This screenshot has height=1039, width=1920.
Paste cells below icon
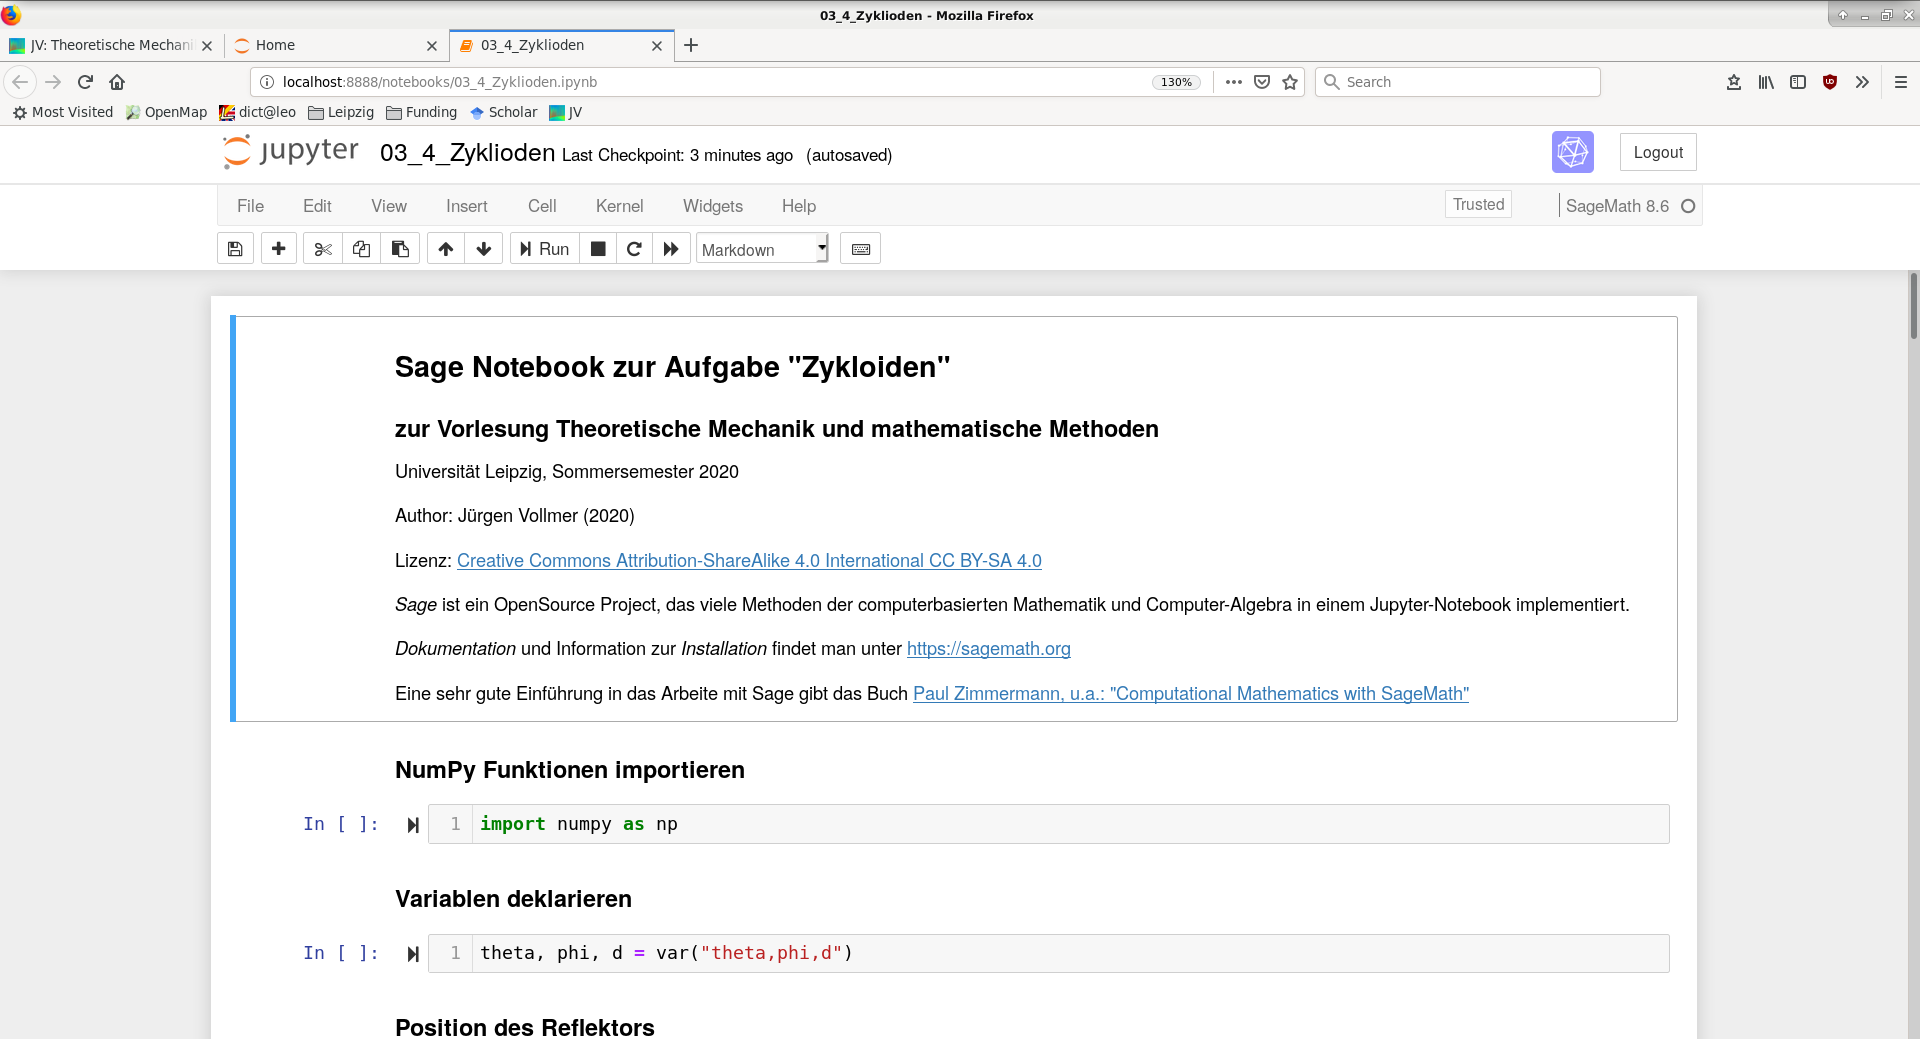tap(400, 249)
